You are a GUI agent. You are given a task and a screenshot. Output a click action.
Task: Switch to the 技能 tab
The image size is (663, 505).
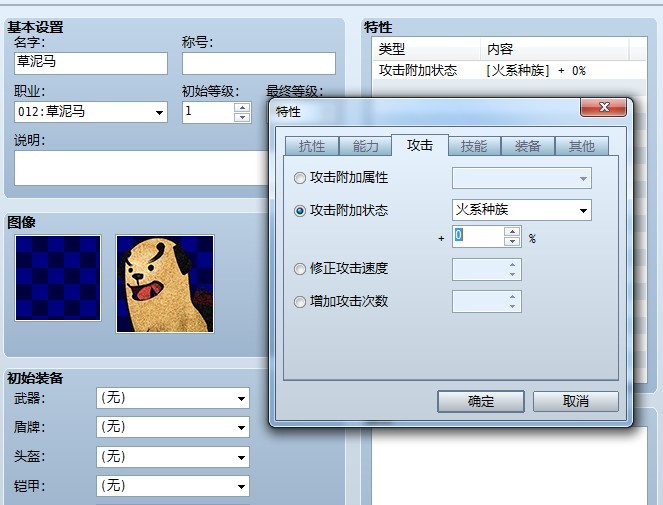coord(474,146)
